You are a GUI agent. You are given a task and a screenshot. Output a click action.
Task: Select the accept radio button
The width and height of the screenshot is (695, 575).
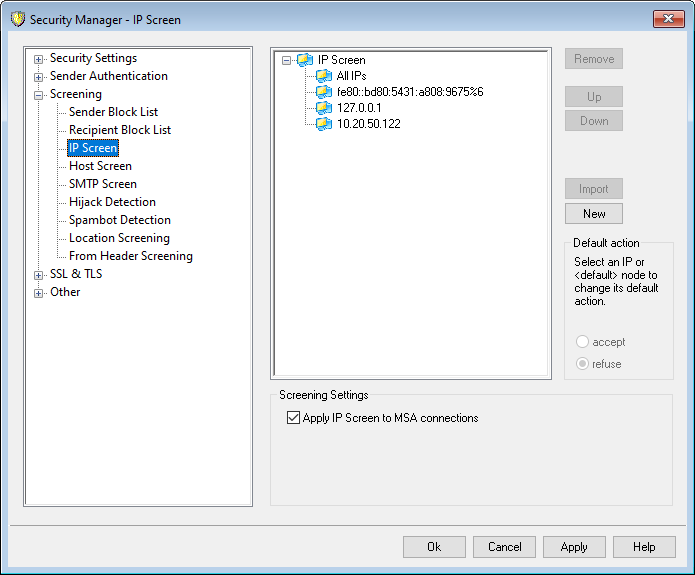coord(583,342)
